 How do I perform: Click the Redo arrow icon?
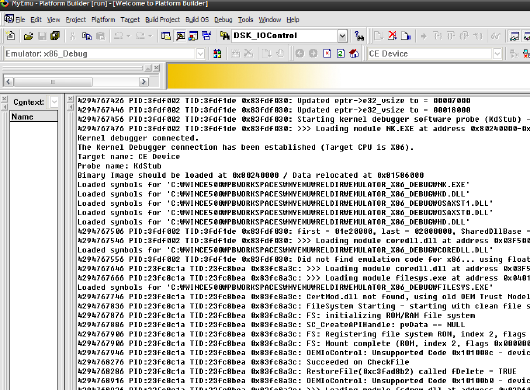pos(140,36)
